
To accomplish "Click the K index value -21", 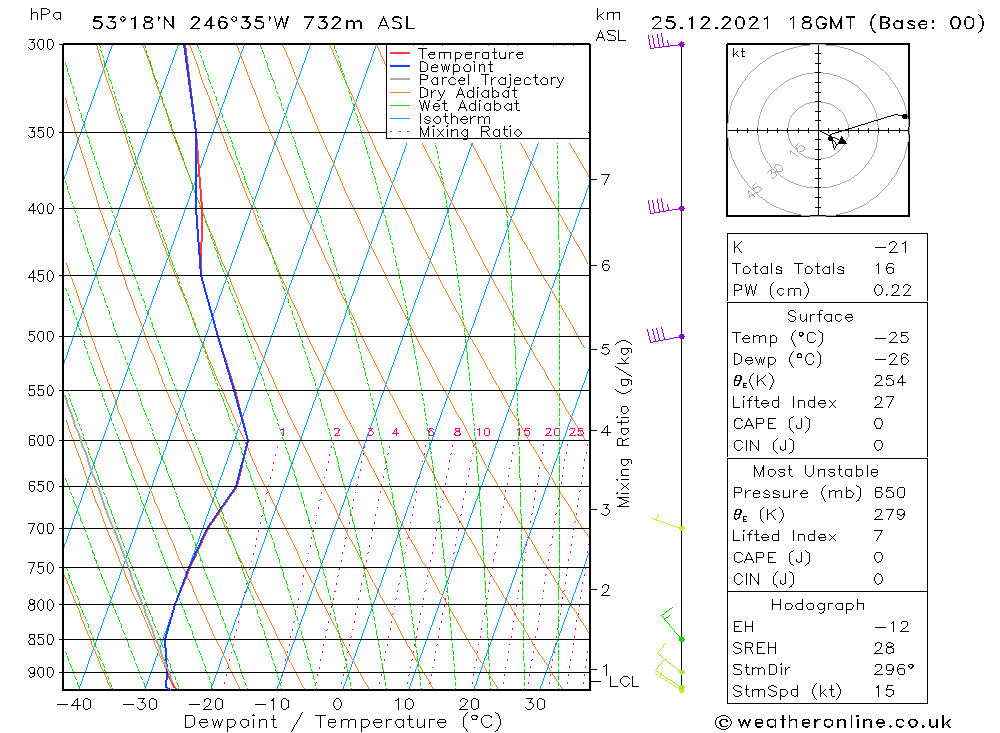I will (892, 248).
